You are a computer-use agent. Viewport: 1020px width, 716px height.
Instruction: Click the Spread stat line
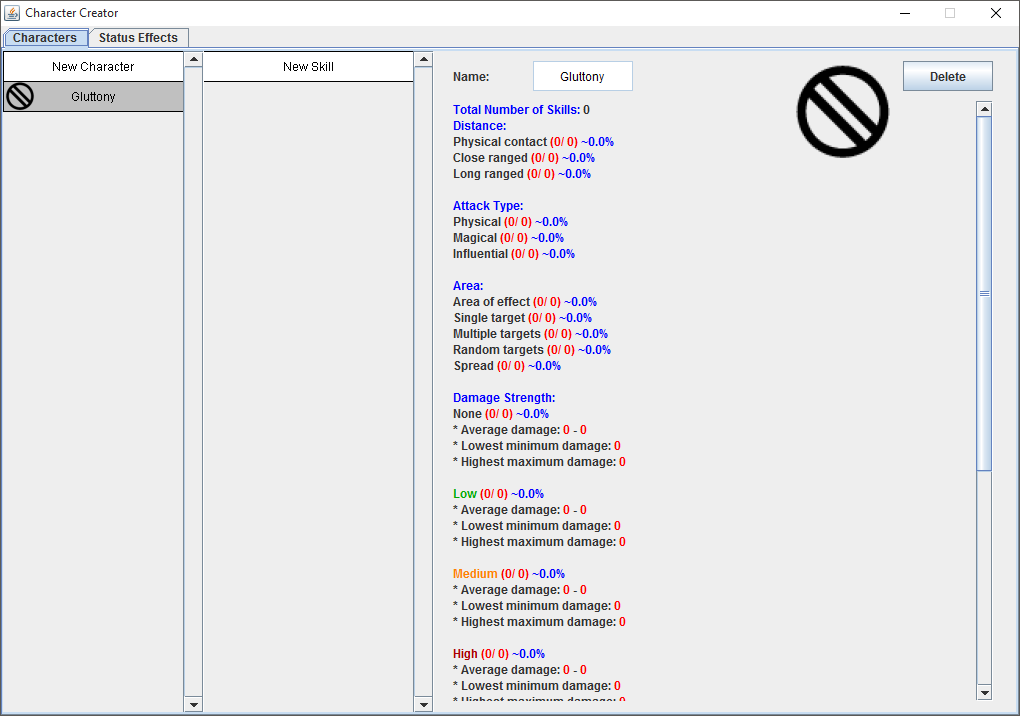507,365
